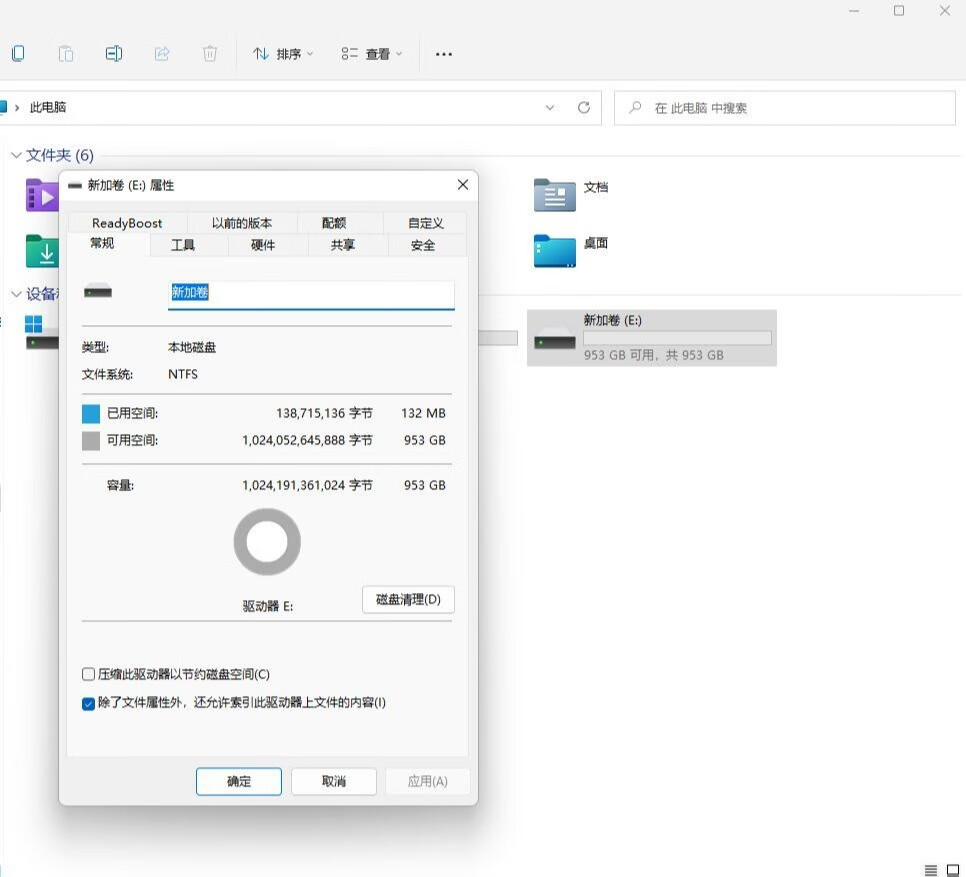Screen dimensions: 966x877
Task: Open the 排序 sort dropdown
Action: (283, 53)
